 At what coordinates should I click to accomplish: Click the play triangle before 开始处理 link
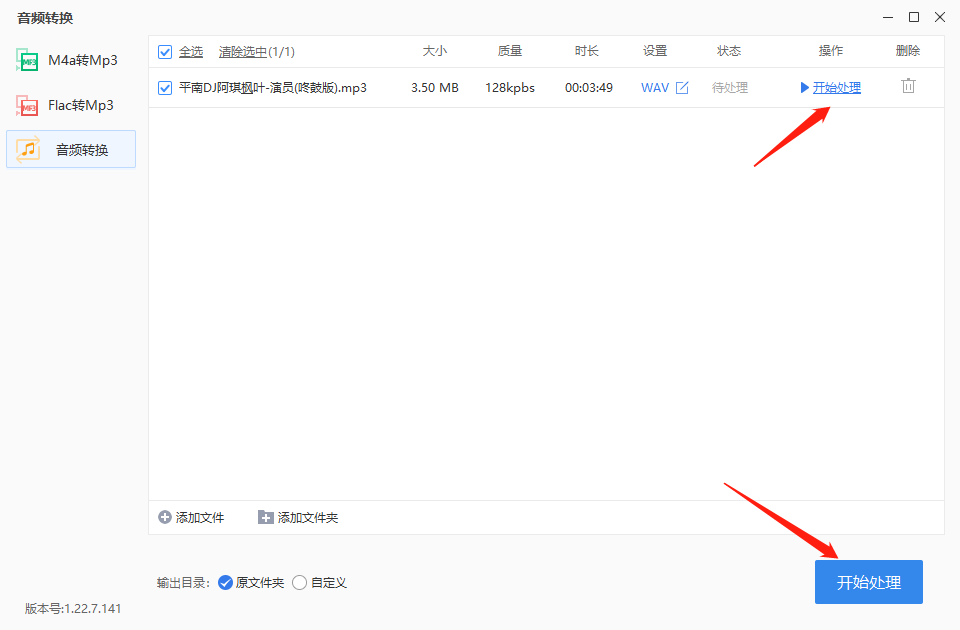click(x=804, y=88)
